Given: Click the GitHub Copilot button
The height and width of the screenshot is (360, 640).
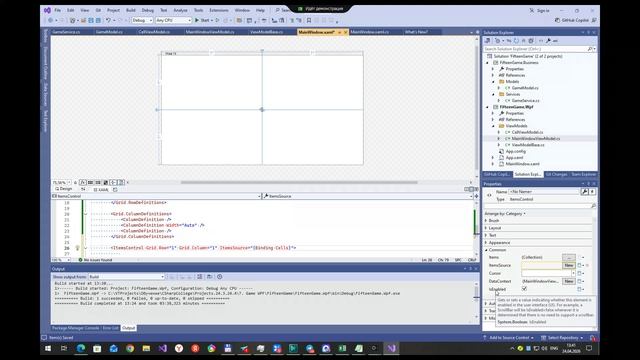Looking at the screenshot, I should tap(571, 20).
